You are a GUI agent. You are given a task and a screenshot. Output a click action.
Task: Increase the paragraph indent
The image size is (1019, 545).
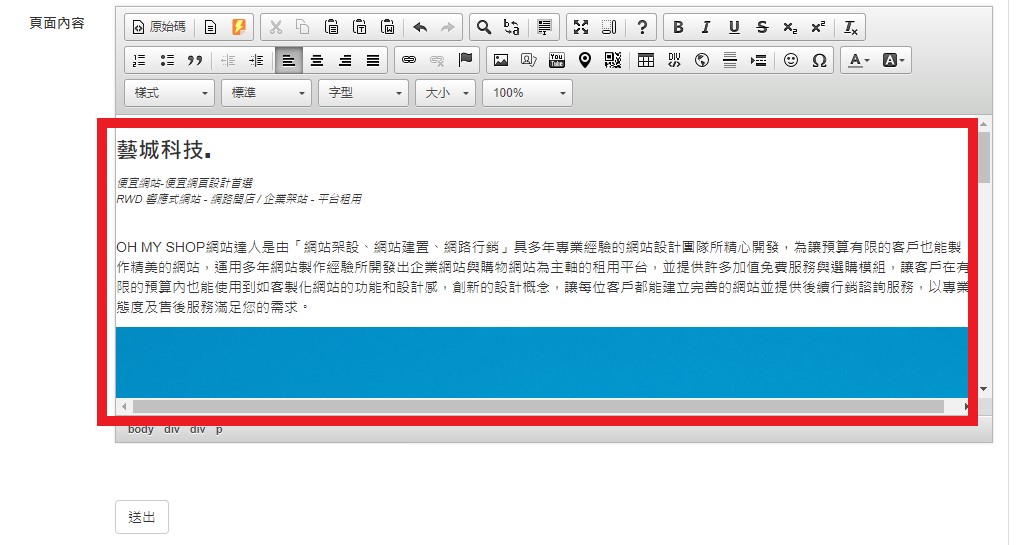click(x=256, y=60)
